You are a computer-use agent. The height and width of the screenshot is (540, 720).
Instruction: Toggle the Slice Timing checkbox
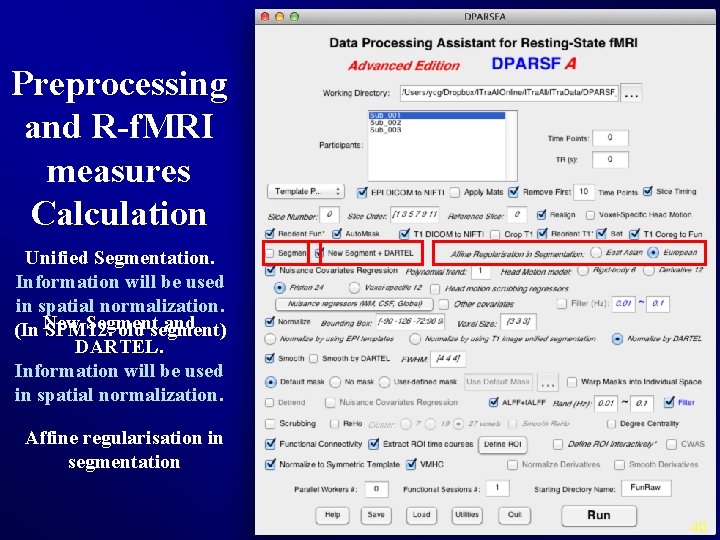click(x=647, y=191)
